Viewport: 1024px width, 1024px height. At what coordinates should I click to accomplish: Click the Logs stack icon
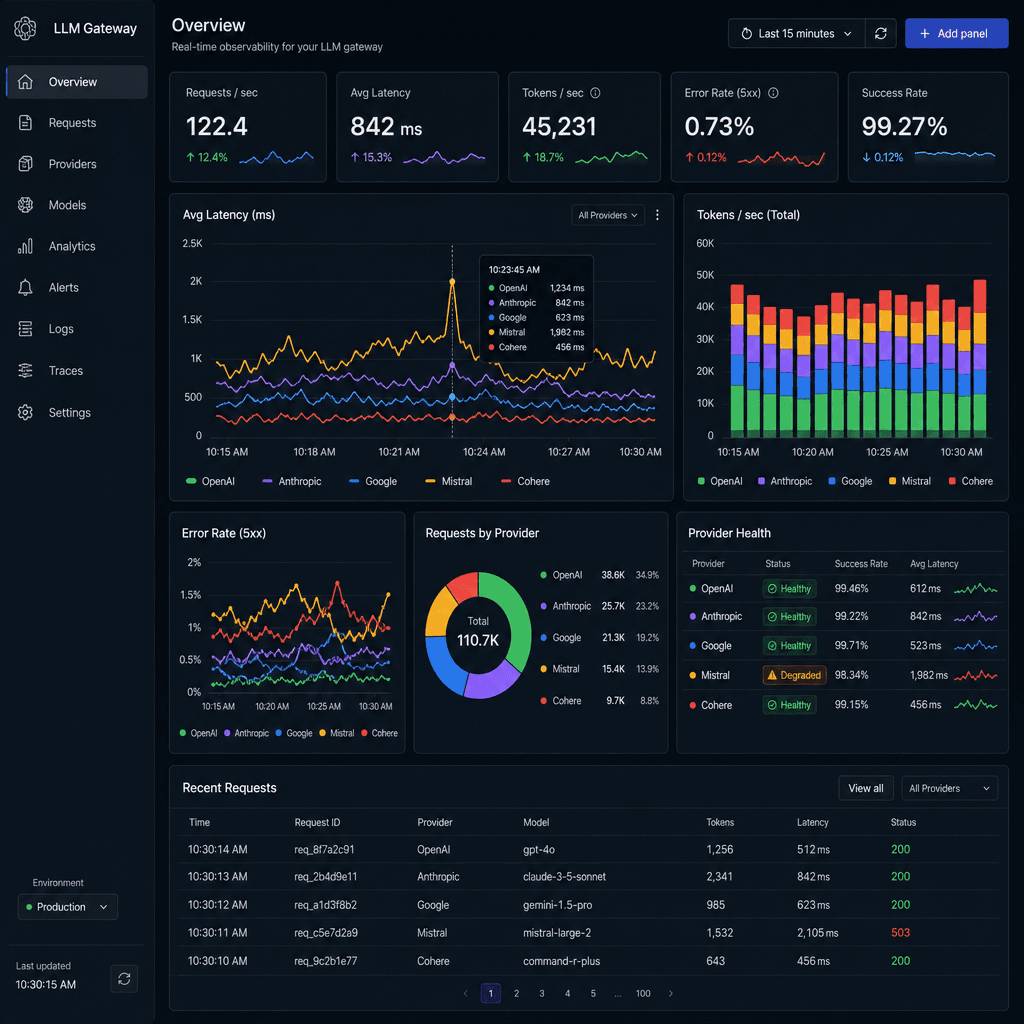pyautogui.click(x=25, y=329)
